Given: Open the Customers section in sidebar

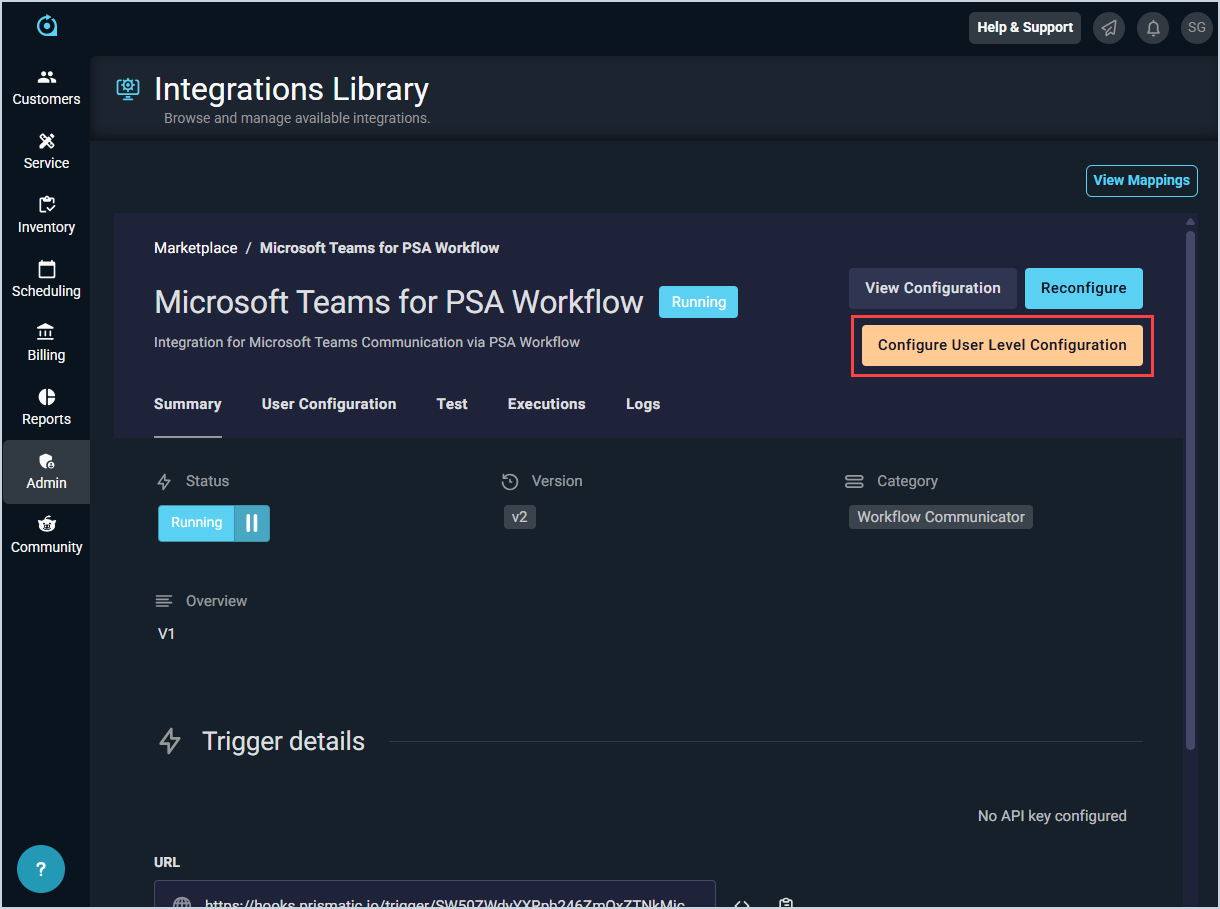Looking at the screenshot, I should click(x=46, y=88).
